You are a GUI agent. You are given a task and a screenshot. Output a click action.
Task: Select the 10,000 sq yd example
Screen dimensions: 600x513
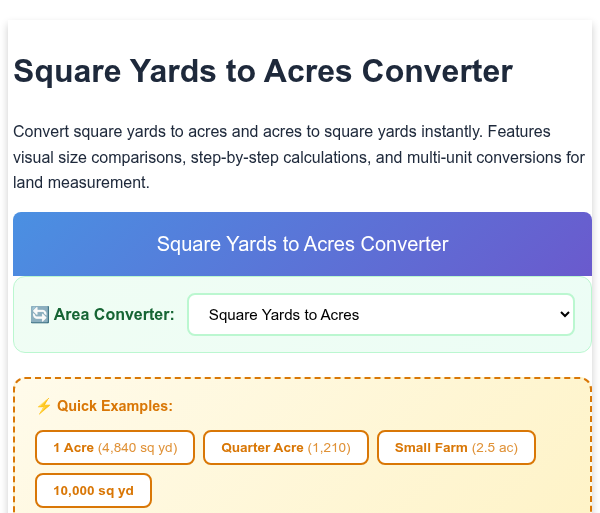click(x=93, y=490)
